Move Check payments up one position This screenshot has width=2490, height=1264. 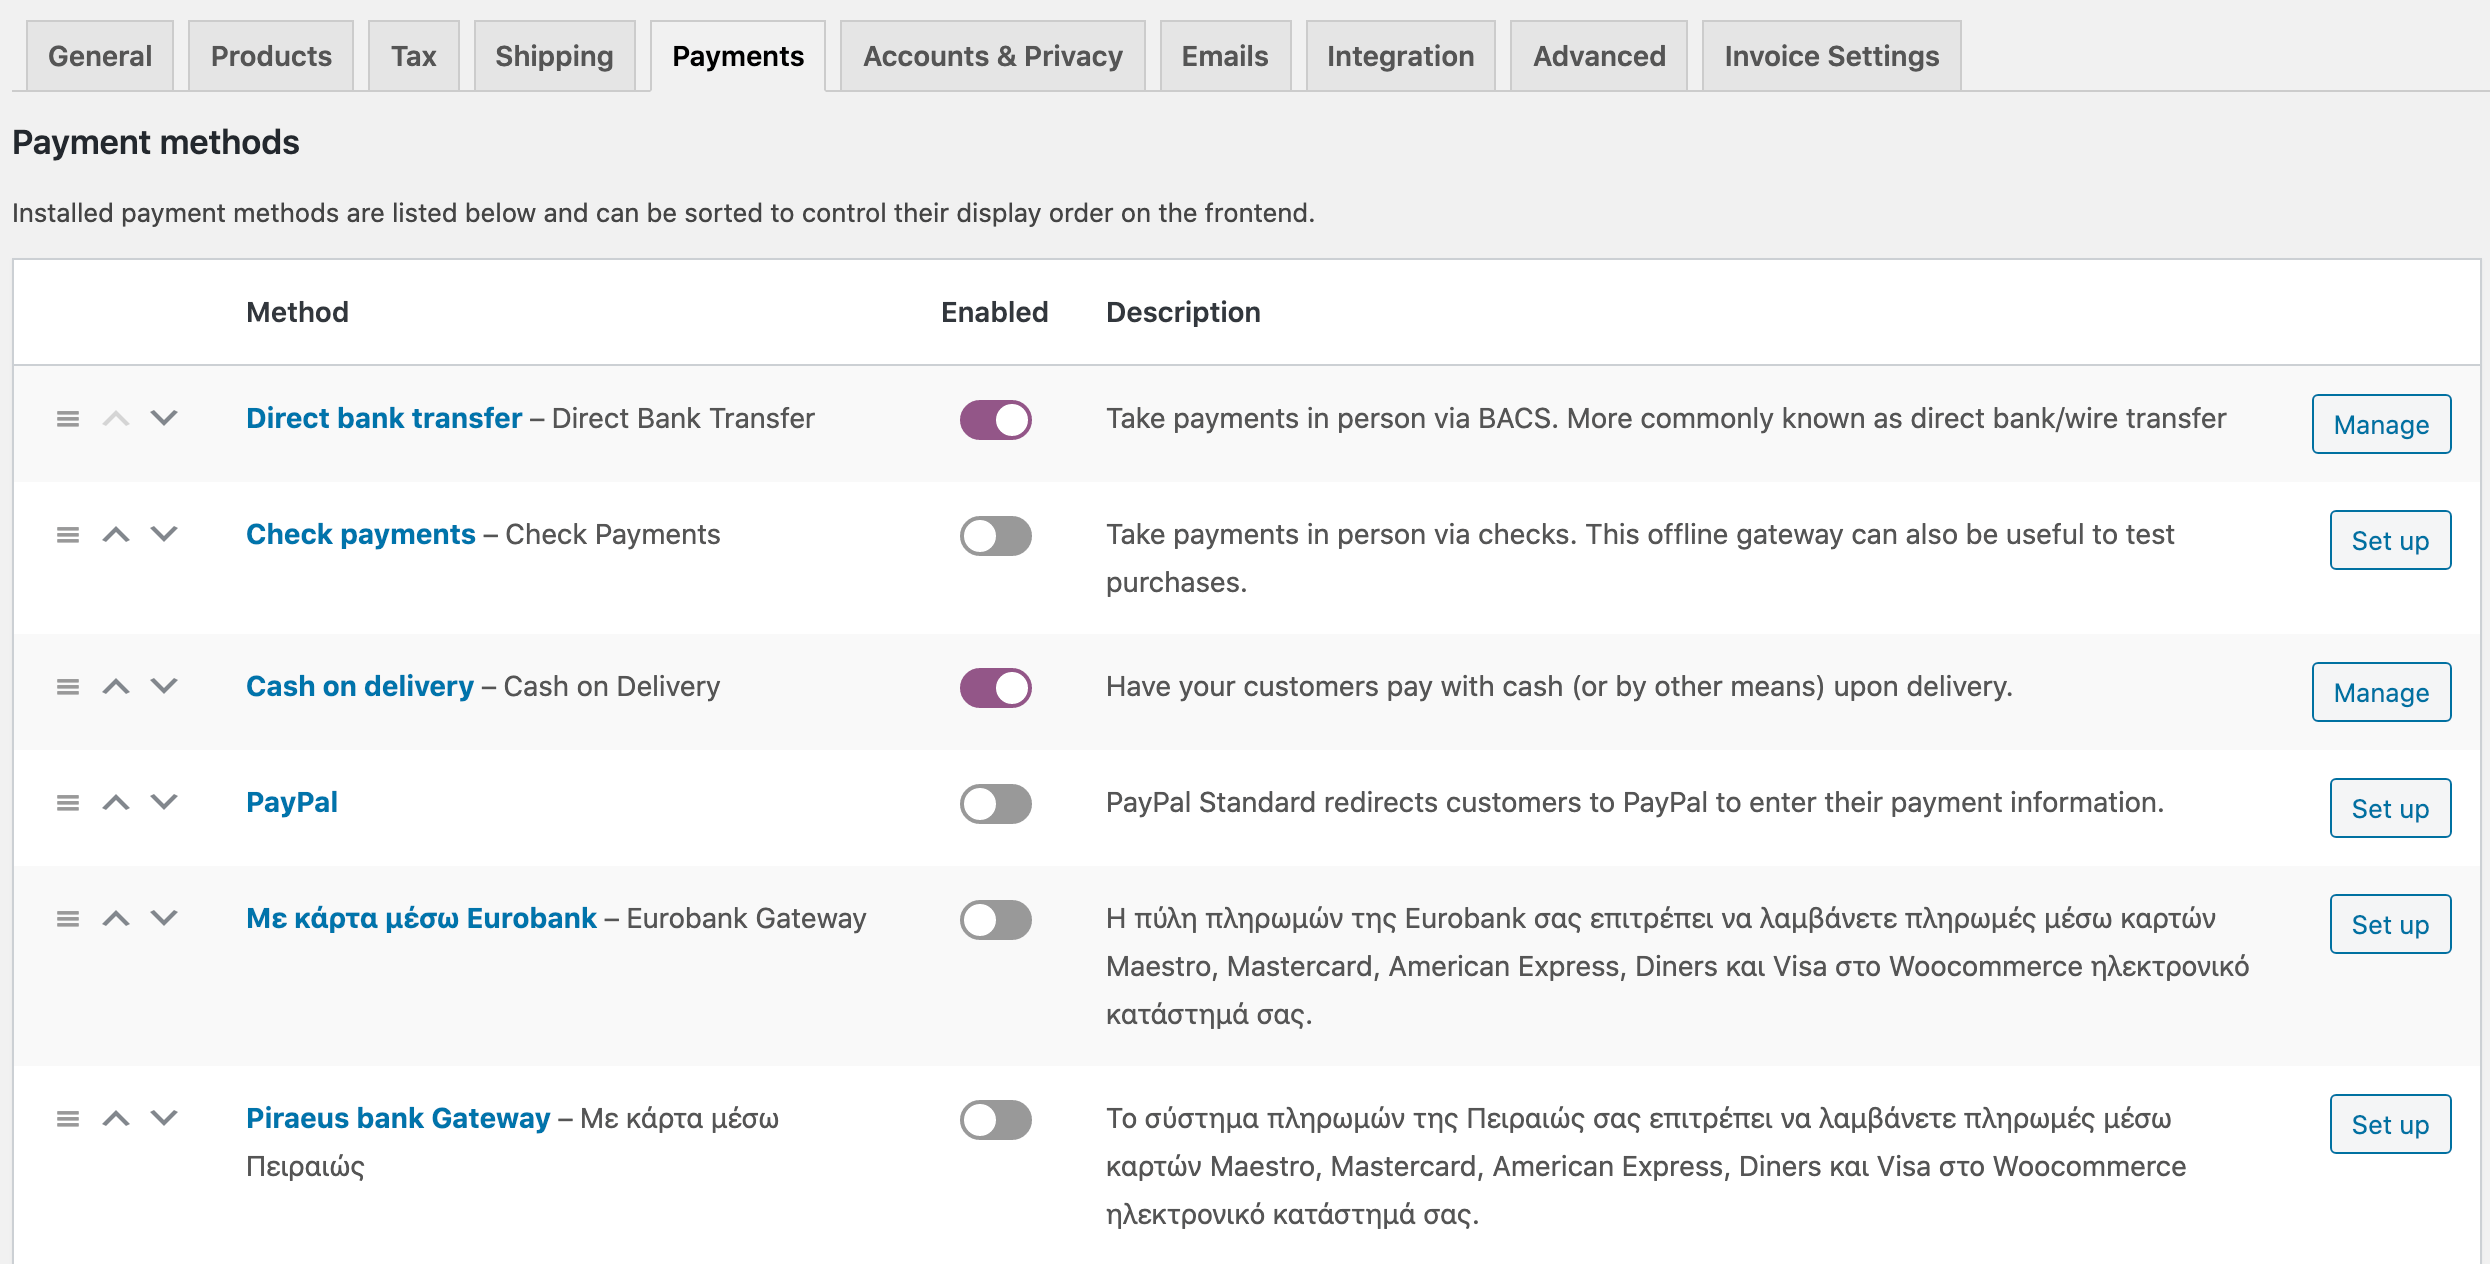pyautogui.click(x=116, y=534)
